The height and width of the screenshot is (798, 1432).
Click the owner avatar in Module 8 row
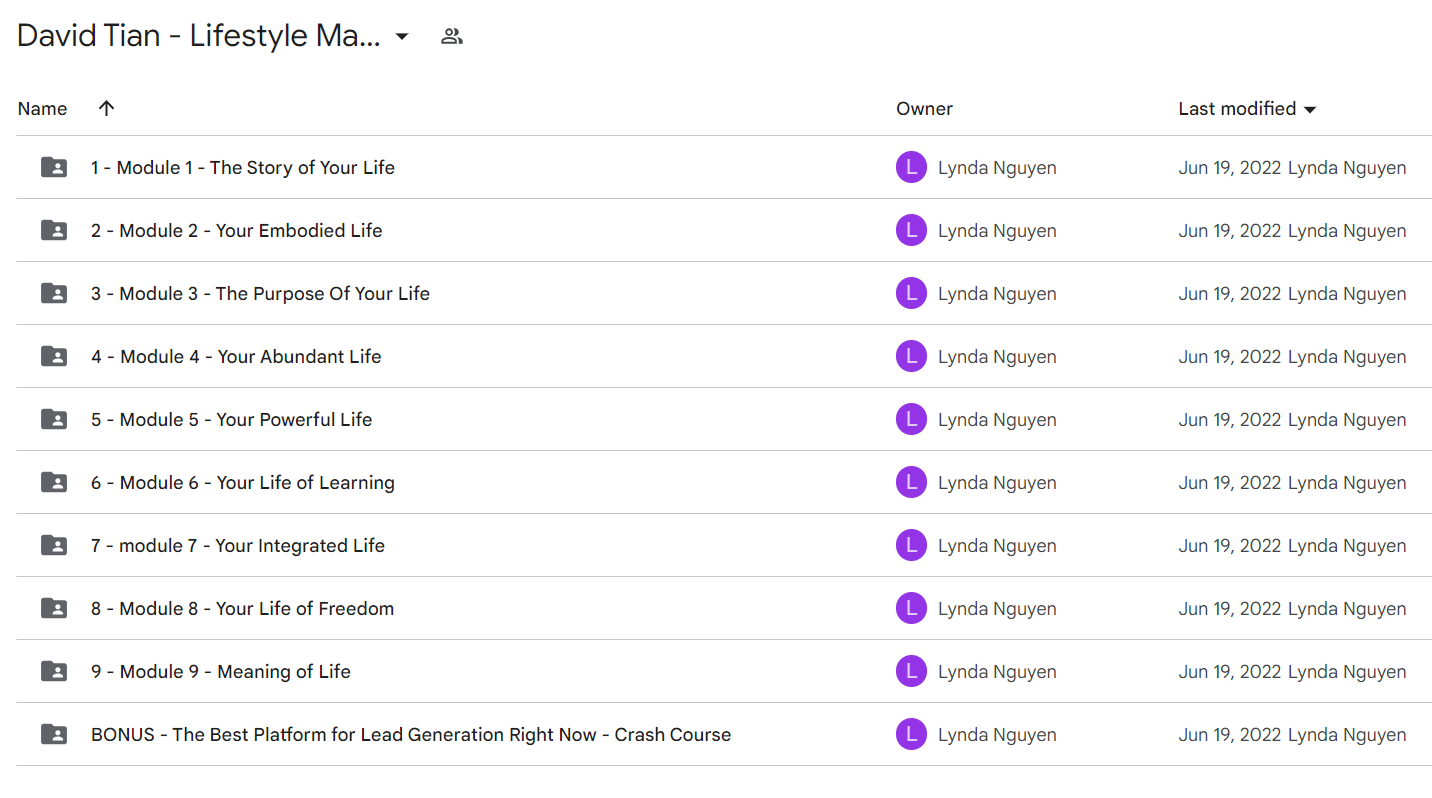pyautogui.click(x=911, y=608)
